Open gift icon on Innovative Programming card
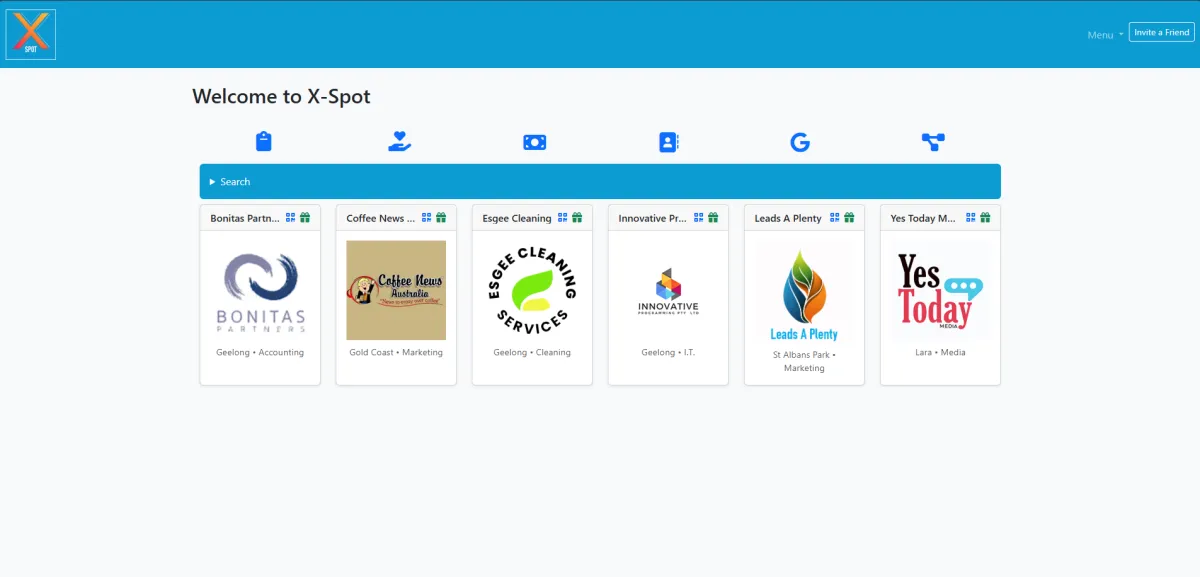 pyautogui.click(x=713, y=218)
